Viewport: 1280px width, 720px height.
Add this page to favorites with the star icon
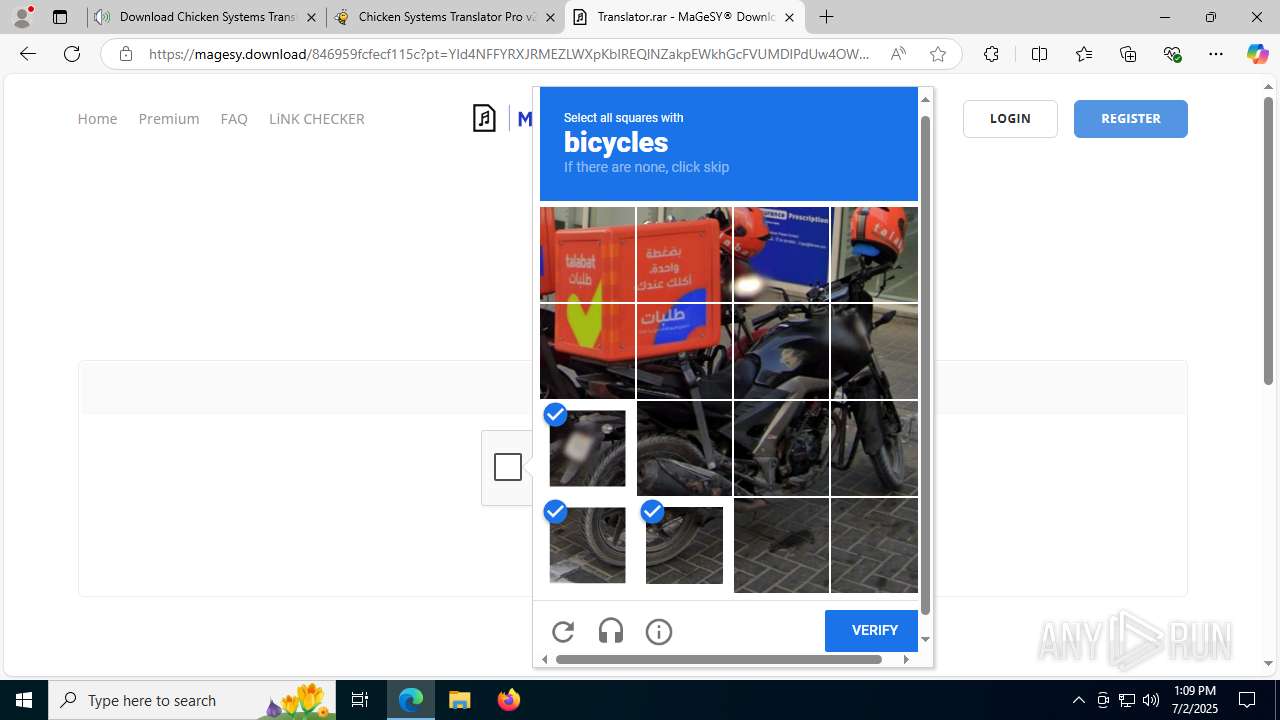click(x=938, y=54)
